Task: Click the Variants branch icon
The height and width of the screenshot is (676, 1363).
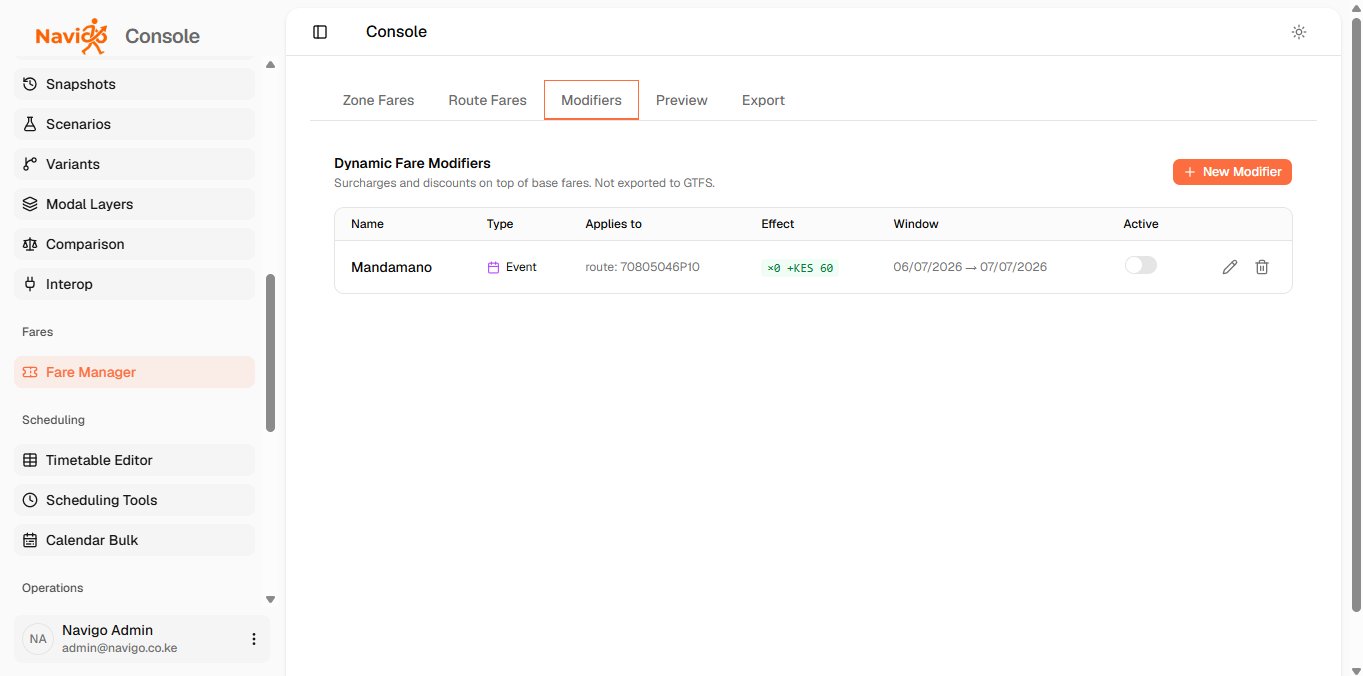Action: coord(30,164)
